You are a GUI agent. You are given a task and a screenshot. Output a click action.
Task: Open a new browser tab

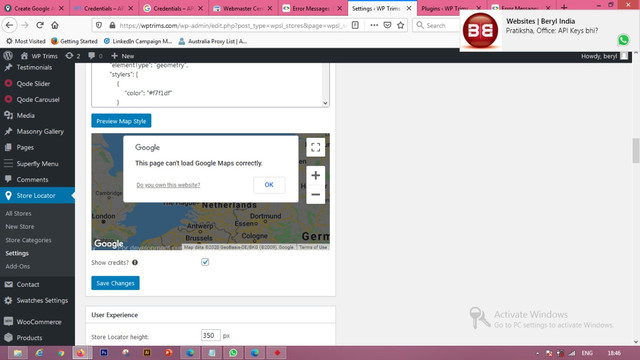564,8
